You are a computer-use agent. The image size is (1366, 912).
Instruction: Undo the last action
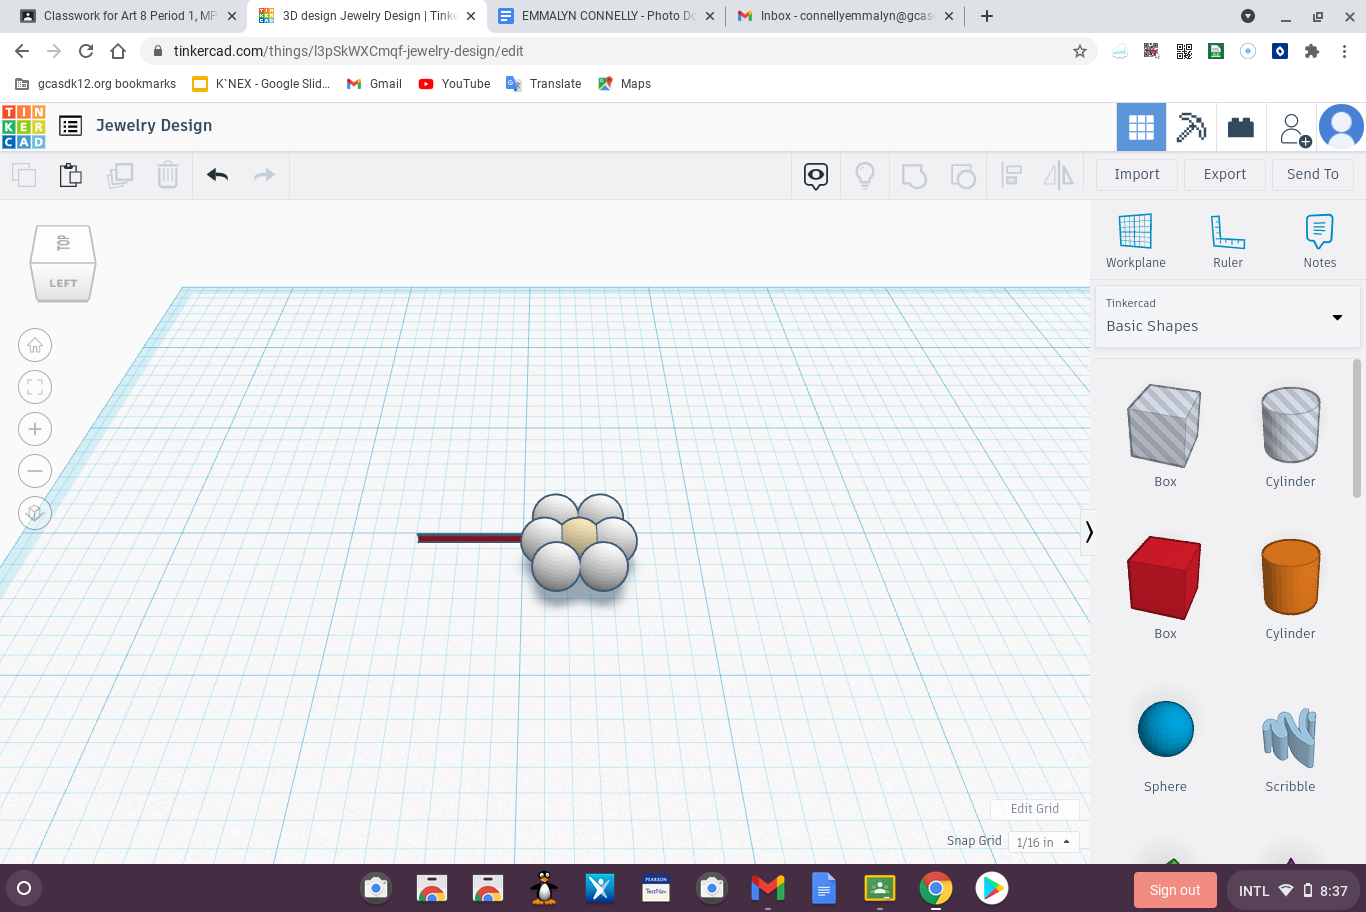pyautogui.click(x=216, y=174)
